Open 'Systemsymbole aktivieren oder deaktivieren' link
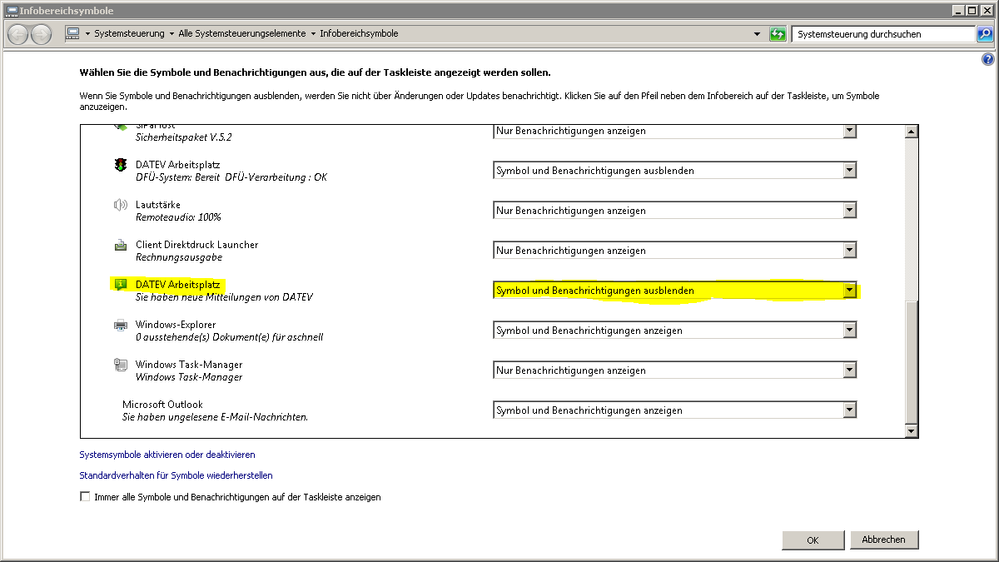 167,454
